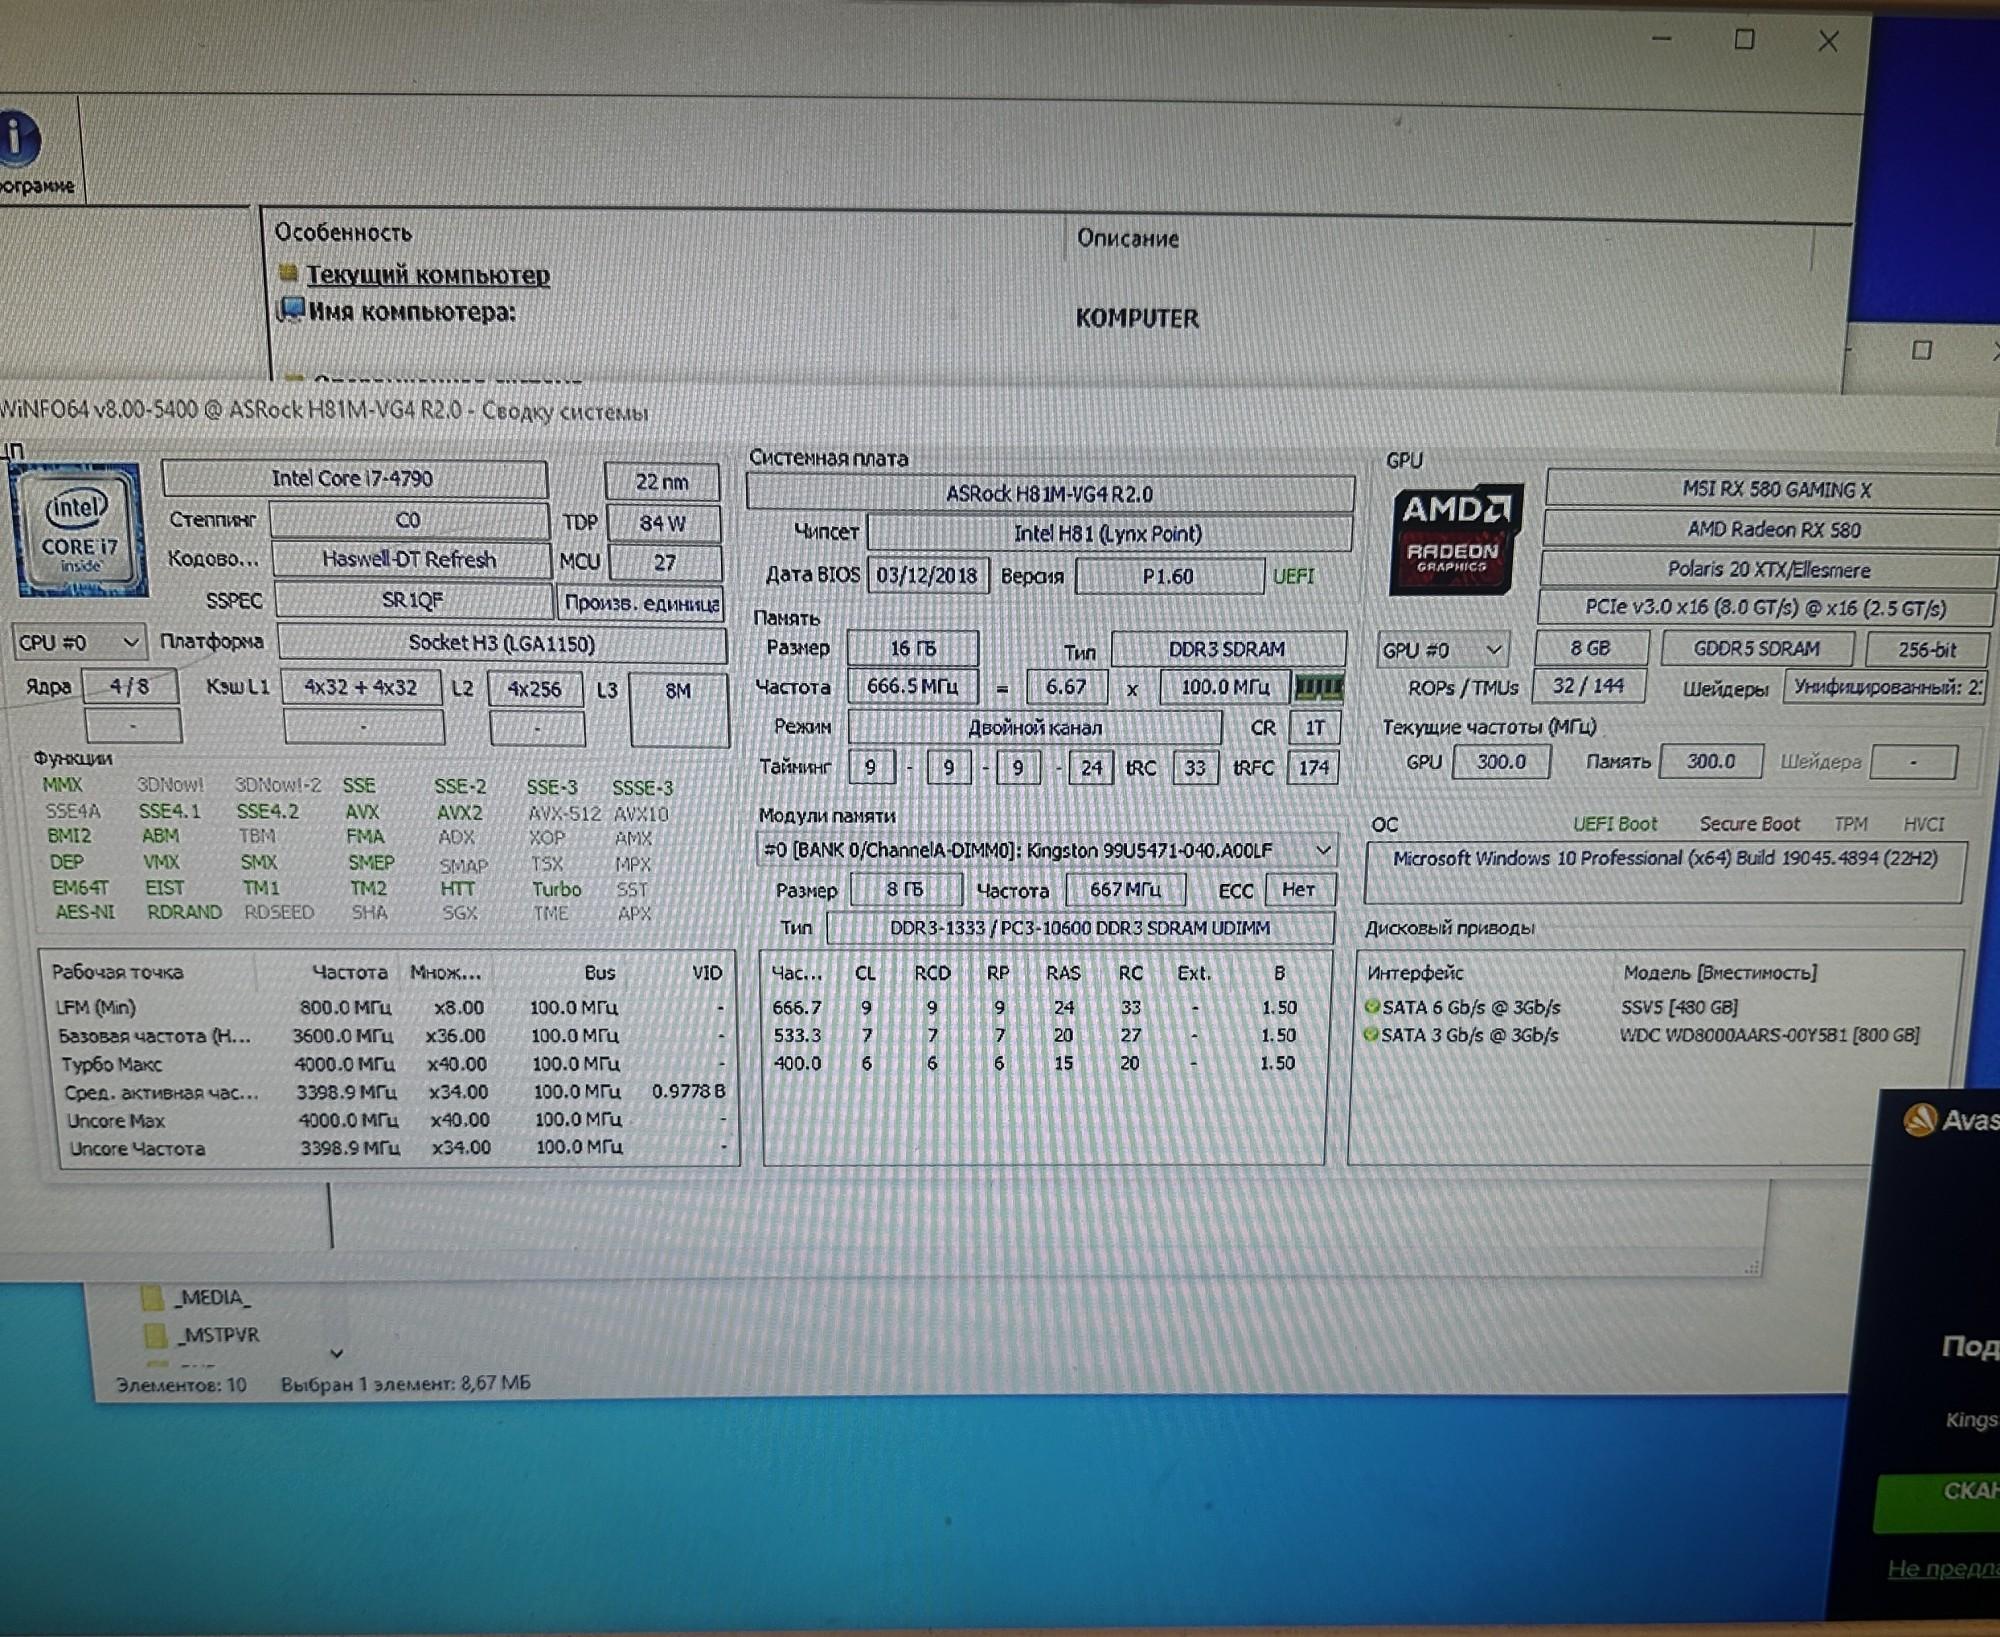This screenshot has width=2000, height=1637.
Task: Click the Intel Core i7 logo
Action: pyautogui.click(x=78, y=530)
